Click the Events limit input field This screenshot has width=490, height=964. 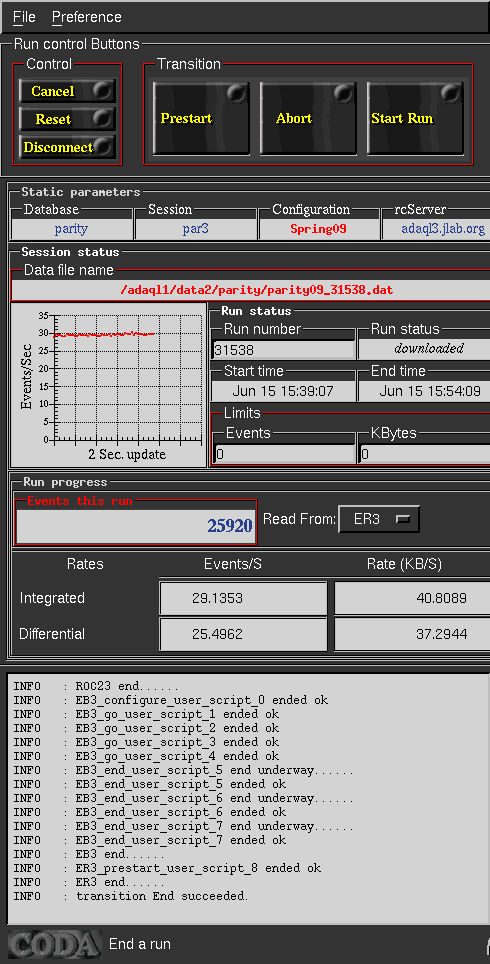pos(284,454)
